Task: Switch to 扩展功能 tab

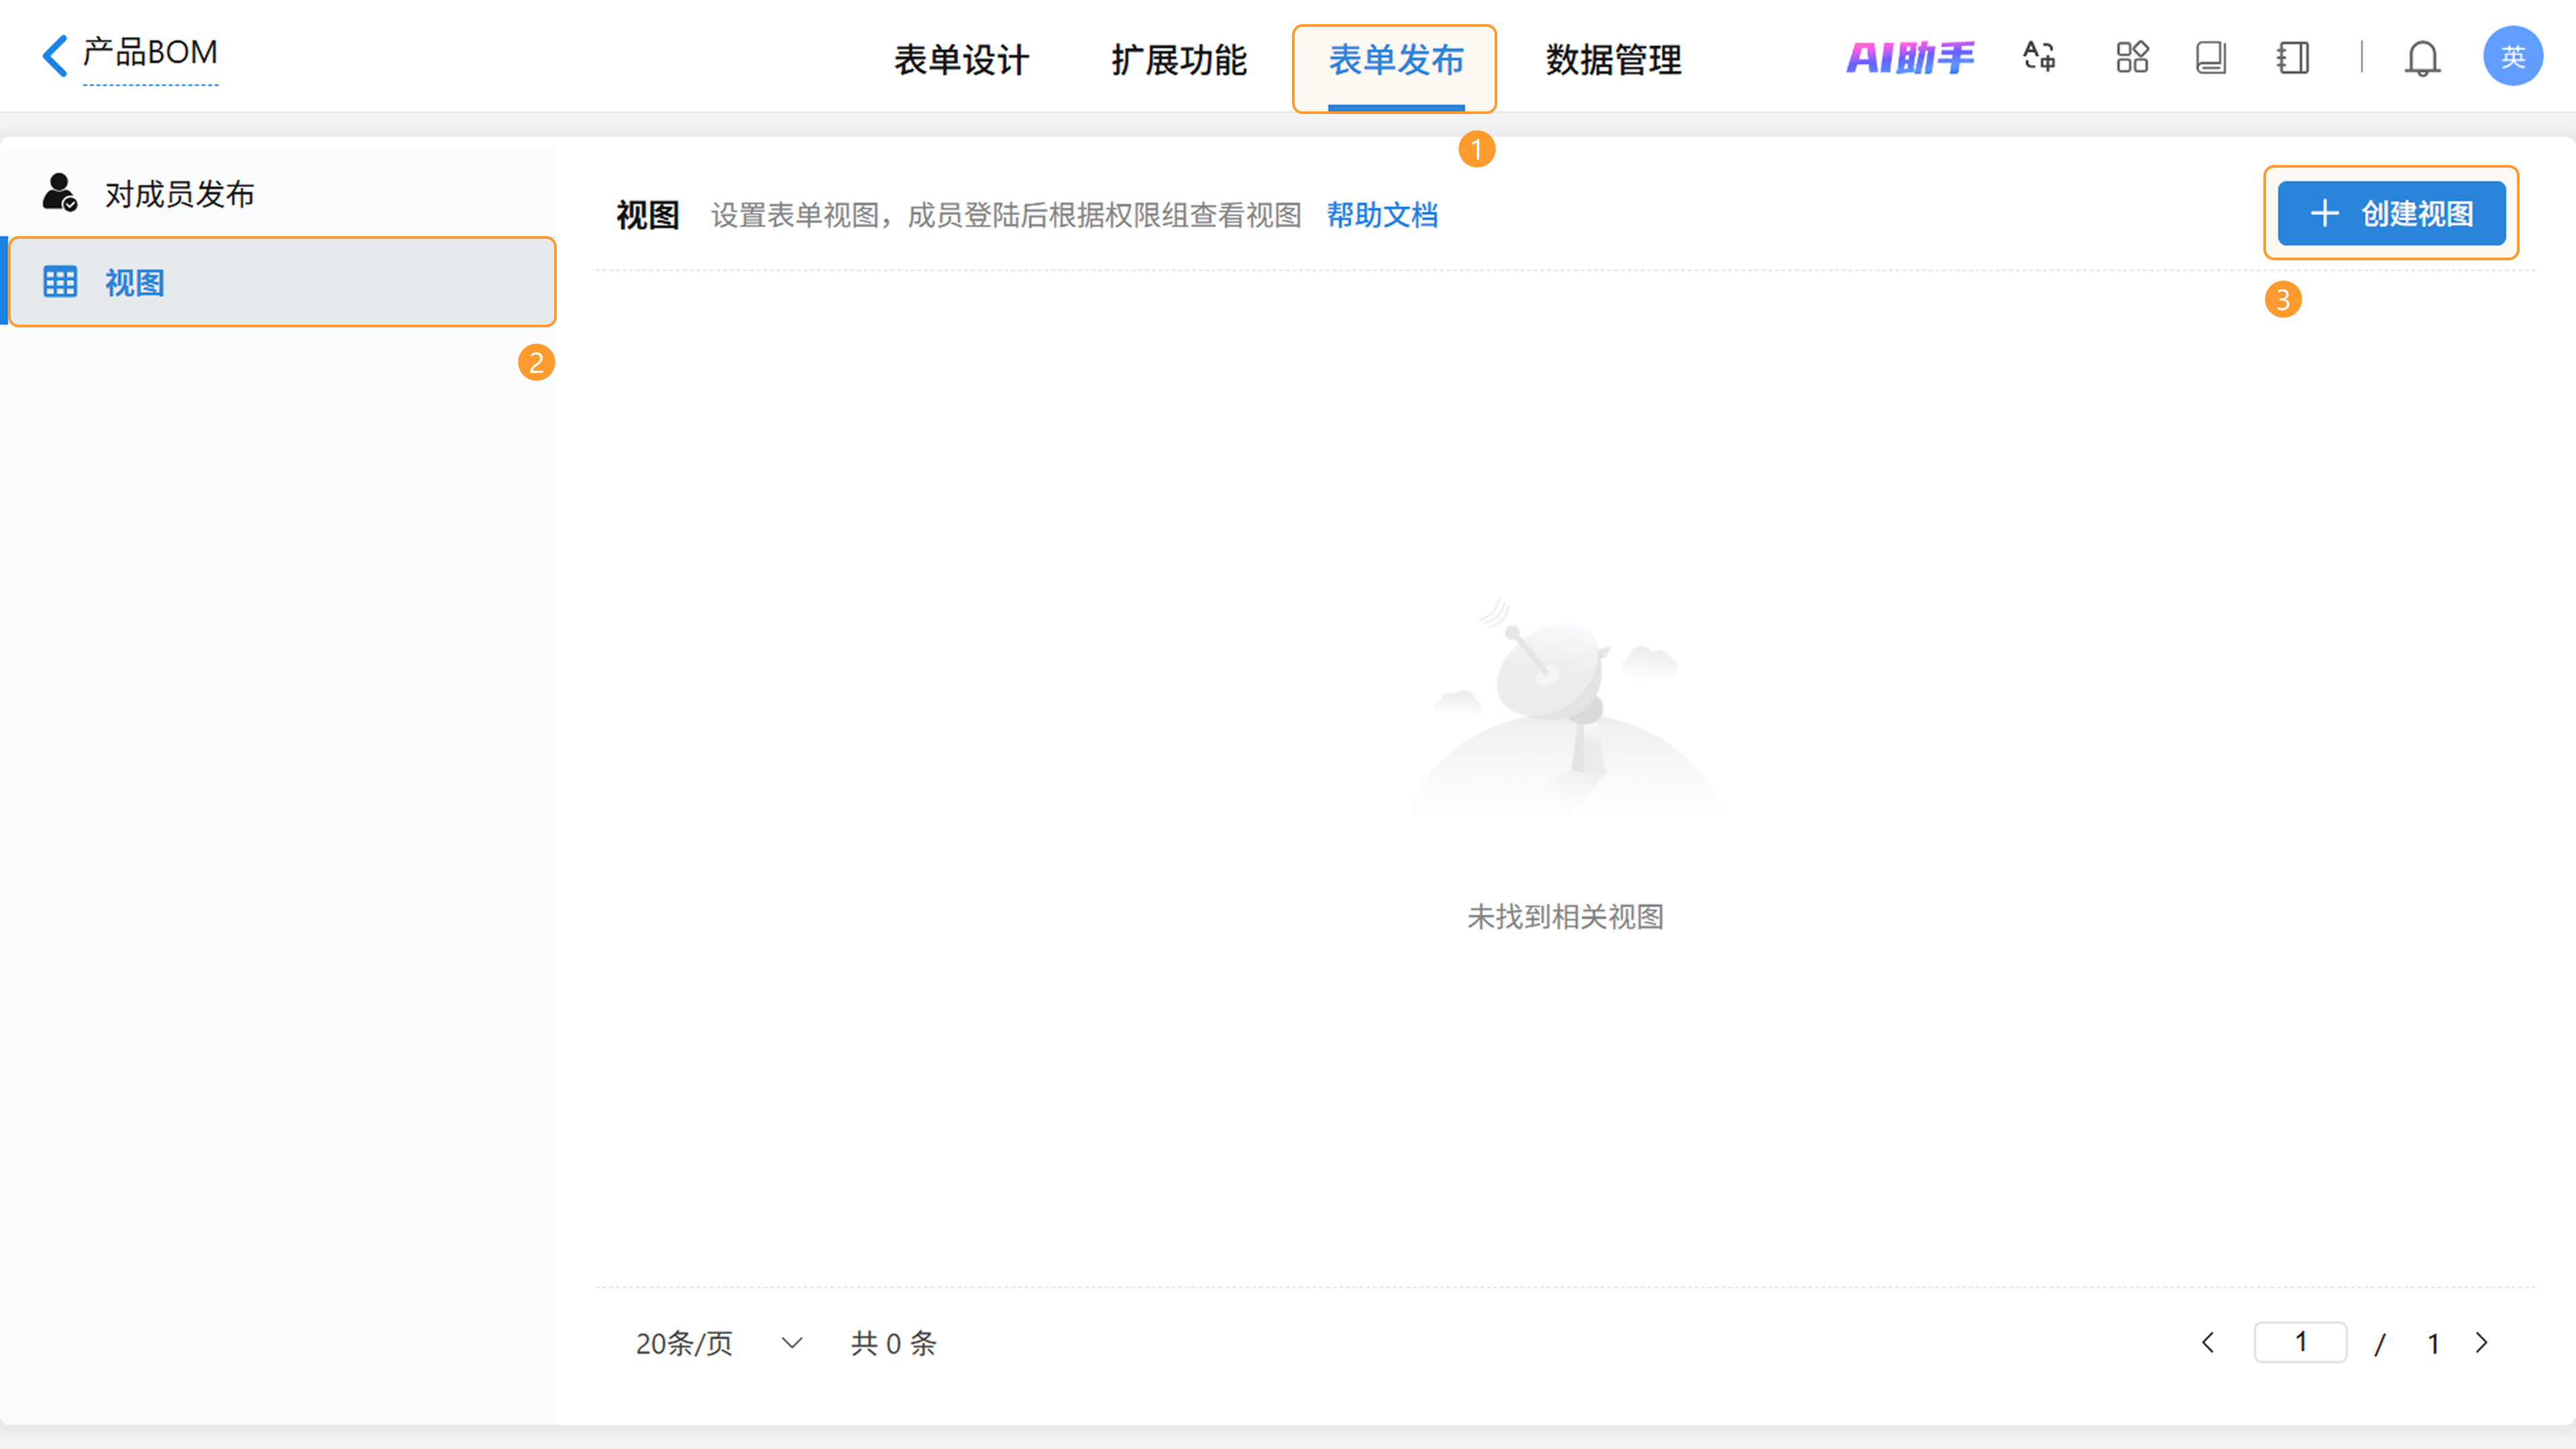Action: click(1179, 60)
